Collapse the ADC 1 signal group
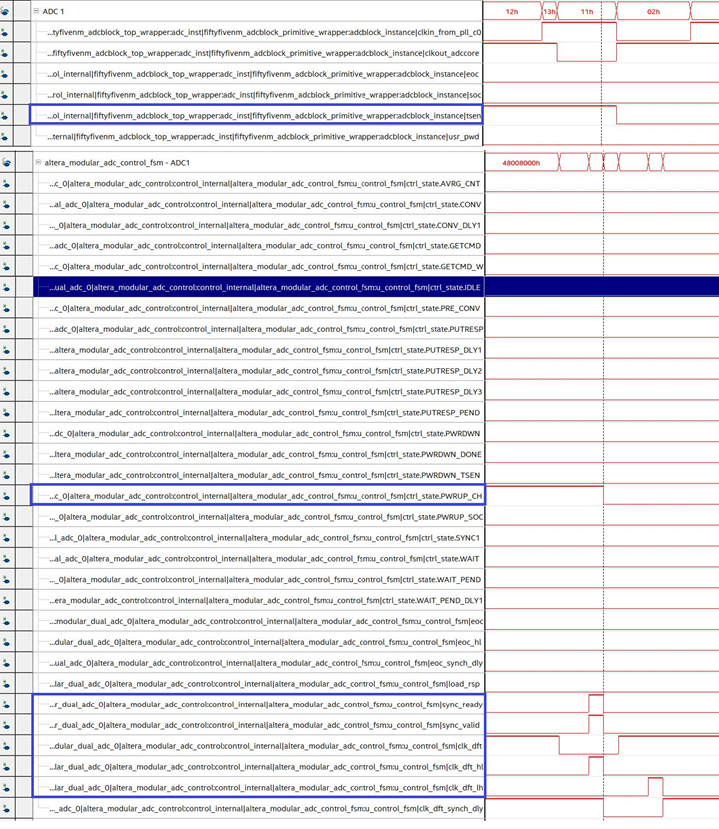 [36, 11]
